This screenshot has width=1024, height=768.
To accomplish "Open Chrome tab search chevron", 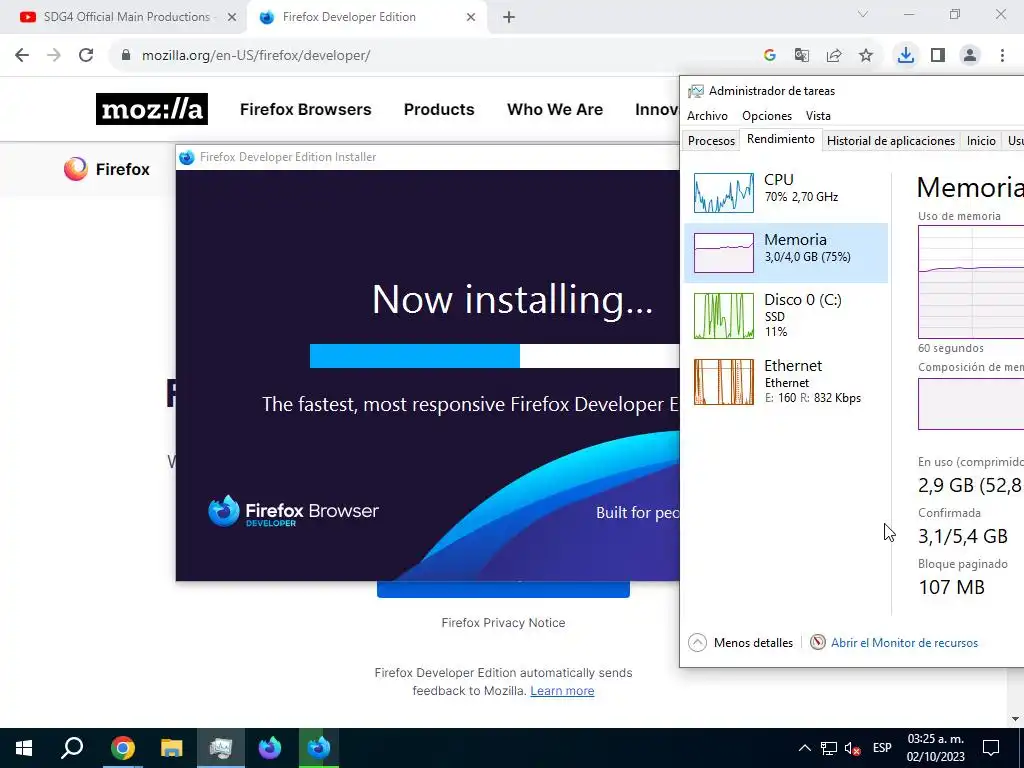I will pos(863,14).
